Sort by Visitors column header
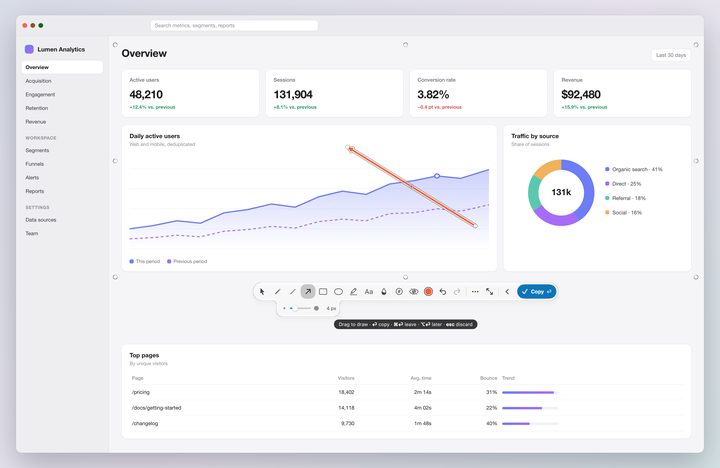Screen dimensions: 720x468 [346, 378]
